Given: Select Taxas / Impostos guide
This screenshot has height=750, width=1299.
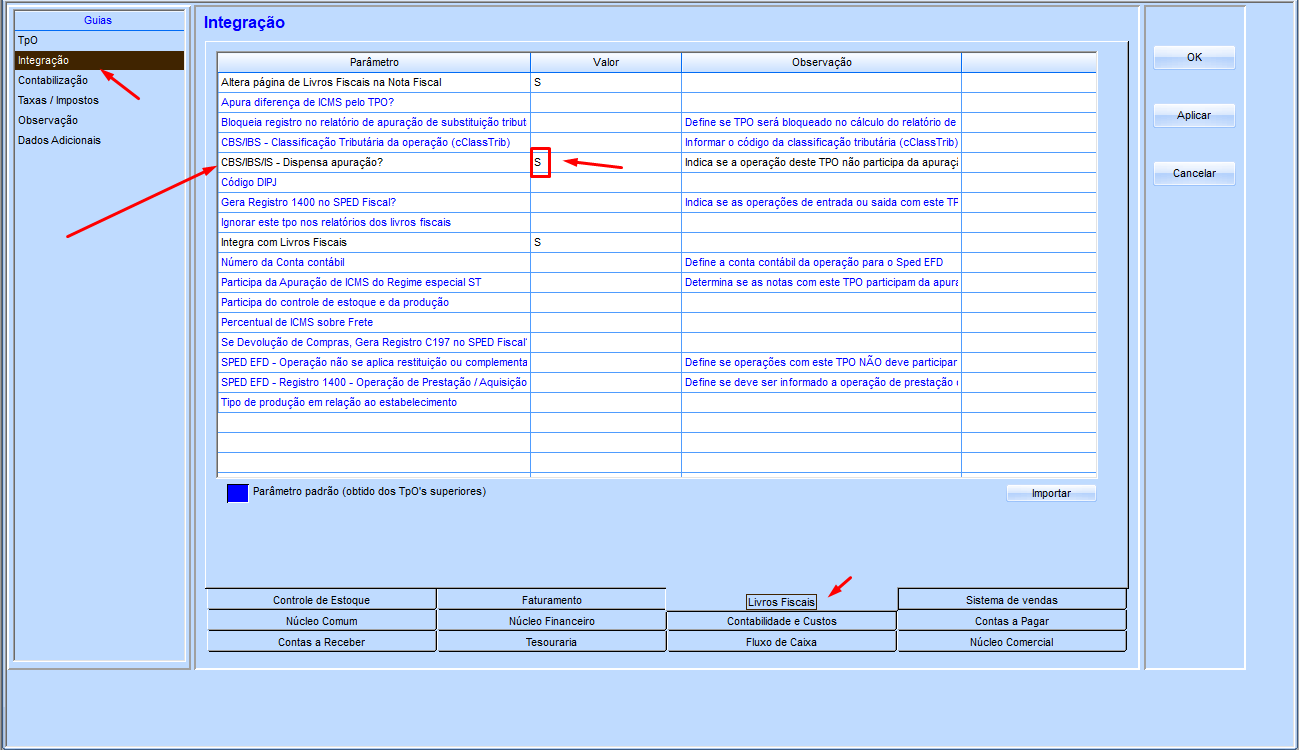Looking at the screenshot, I should 58,100.
